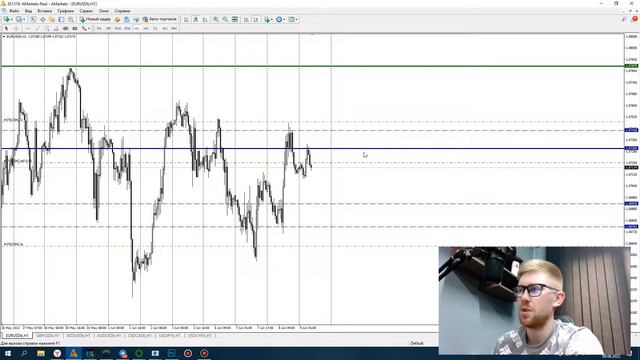
Task: Open the Вид menu
Action: click(28, 11)
